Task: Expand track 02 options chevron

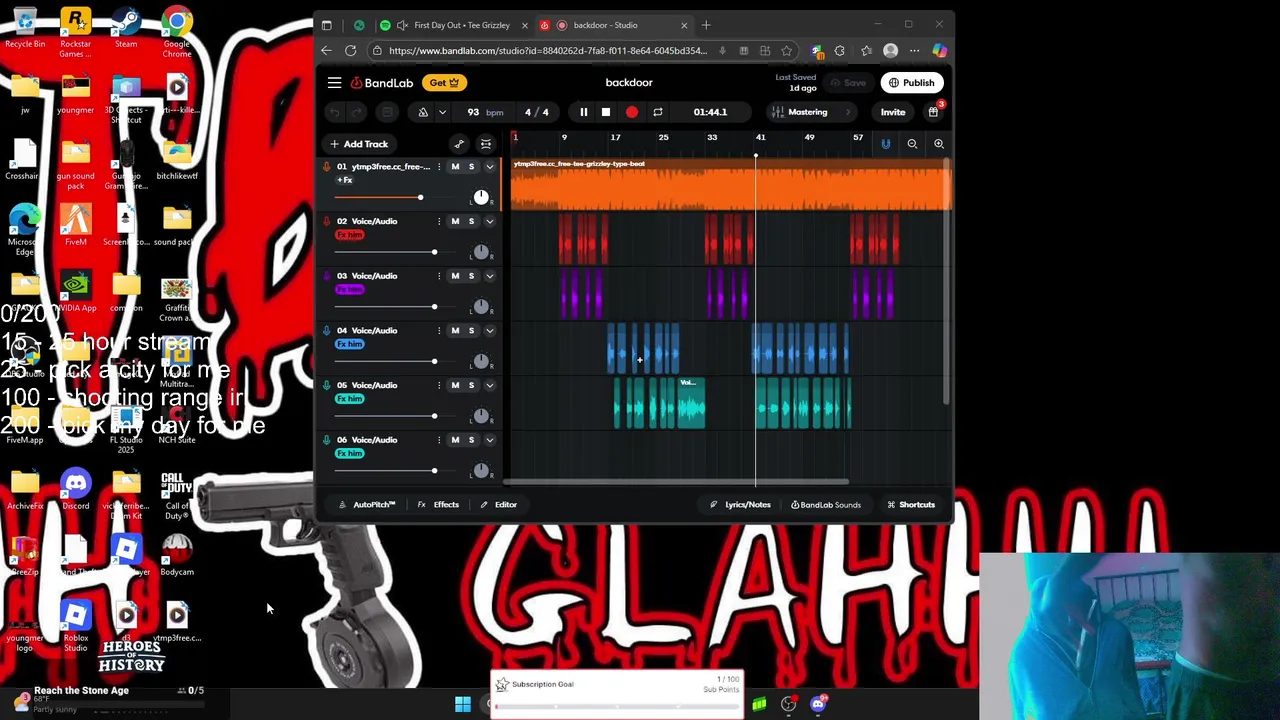Action: [x=489, y=221]
